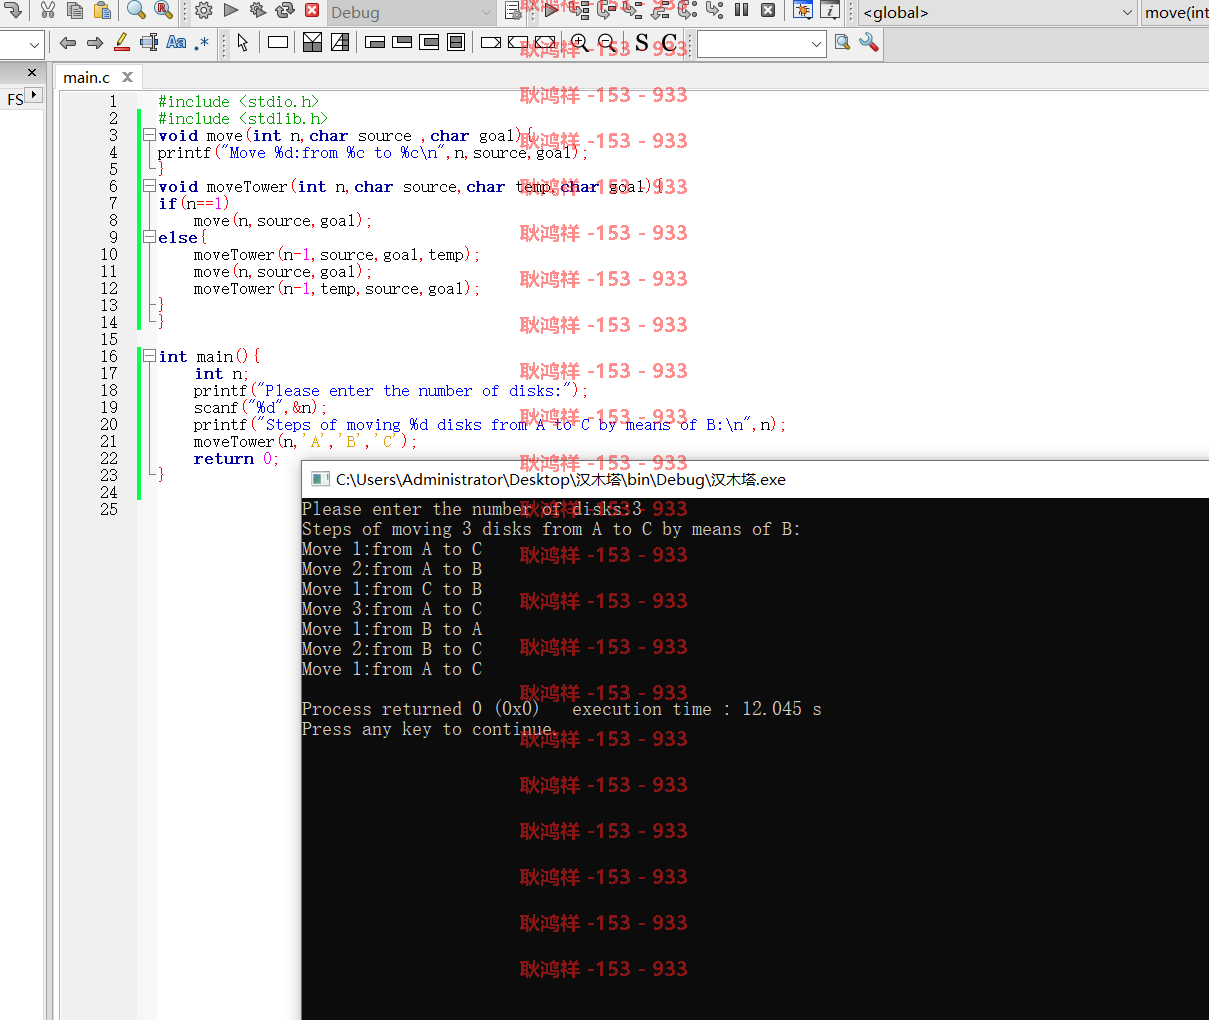Open Replace with the magnifier-R icon
This screenshot has width=1209, height=1020.
[164, 11]
